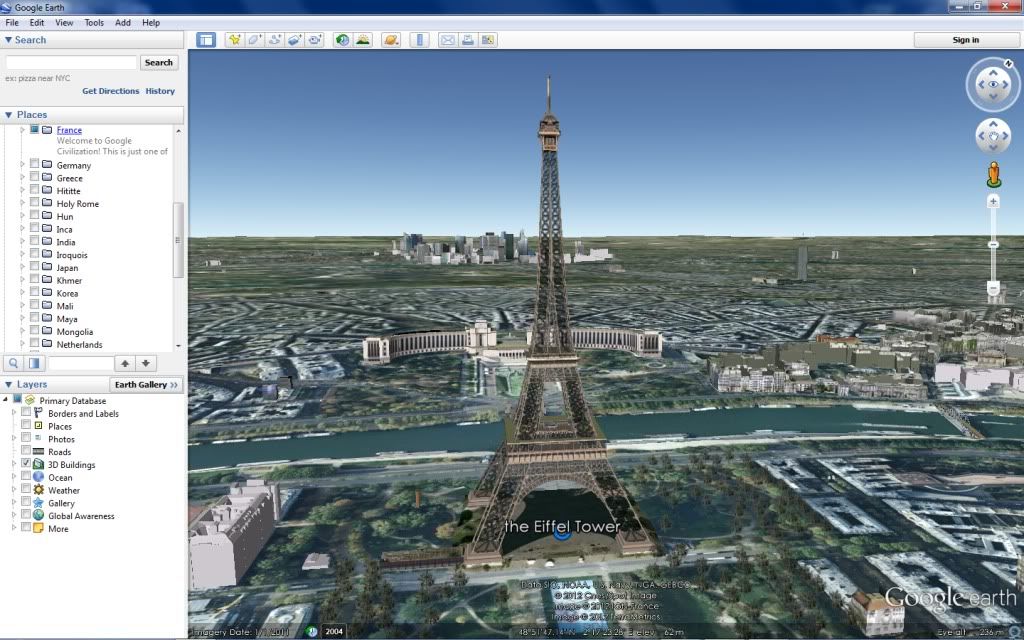
Task: Add a path from the toolbar
Action: tap(275, 40)
